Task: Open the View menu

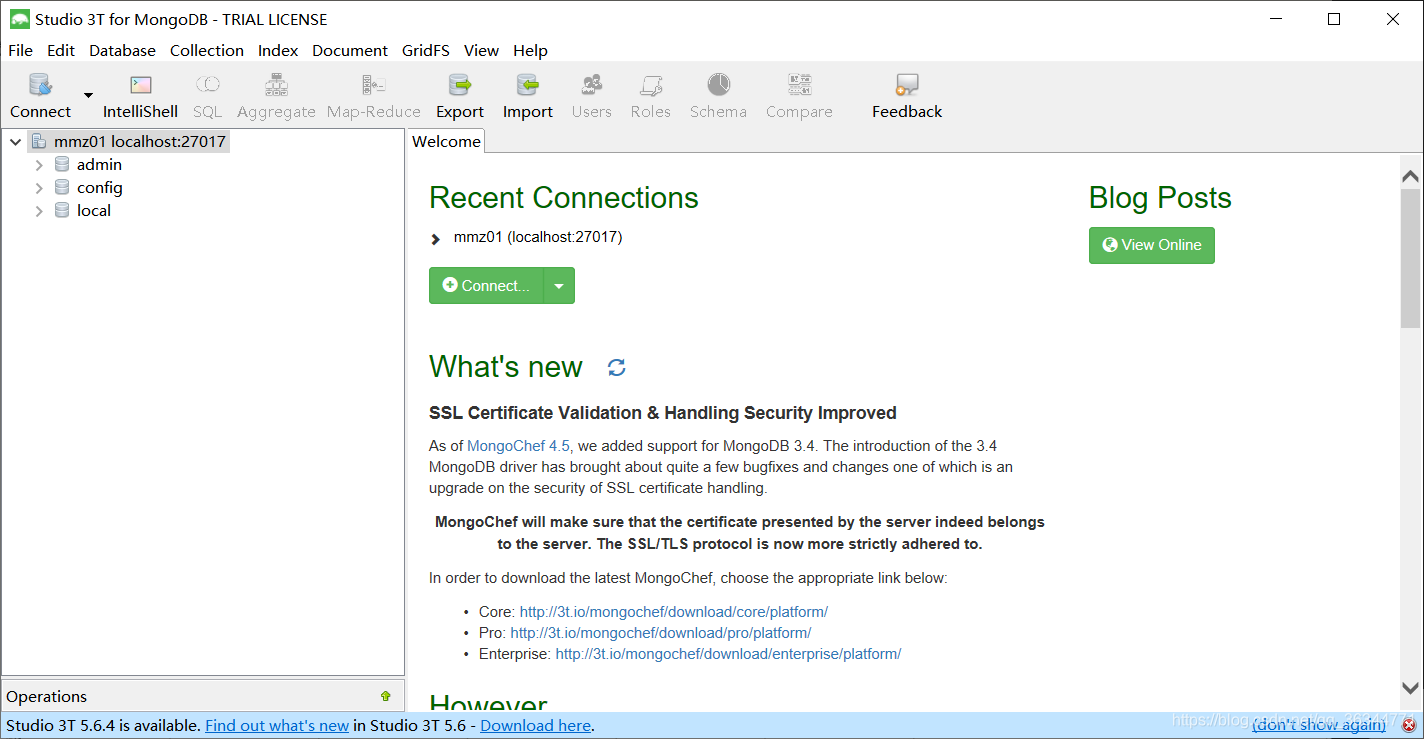Action: (x=481, y=50)
